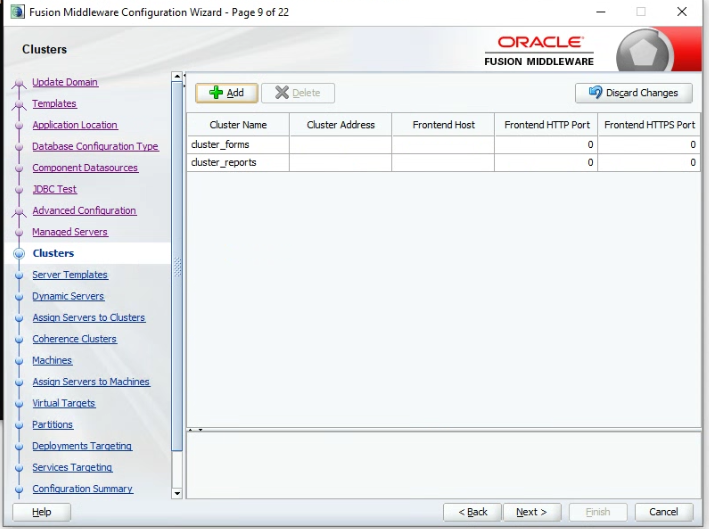Click Discard Changes button

633,93
